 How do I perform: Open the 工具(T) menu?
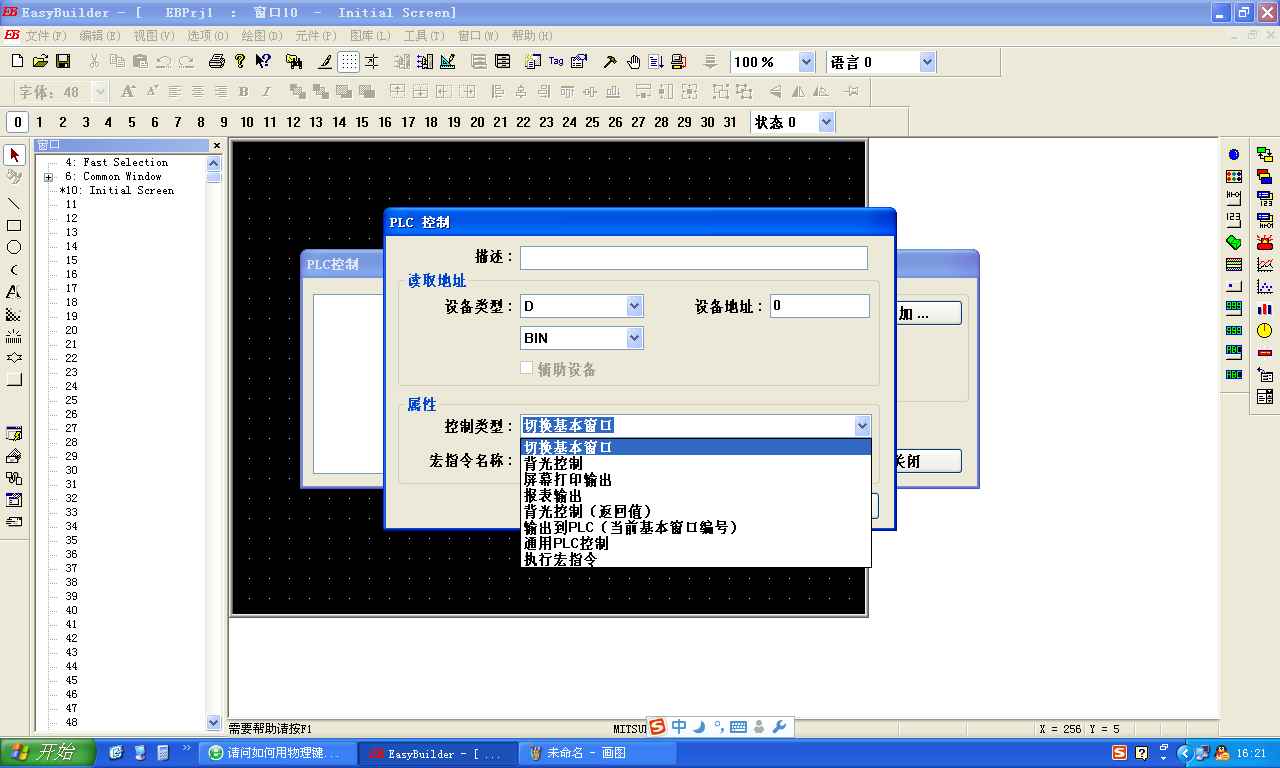(x=423, y=36)
